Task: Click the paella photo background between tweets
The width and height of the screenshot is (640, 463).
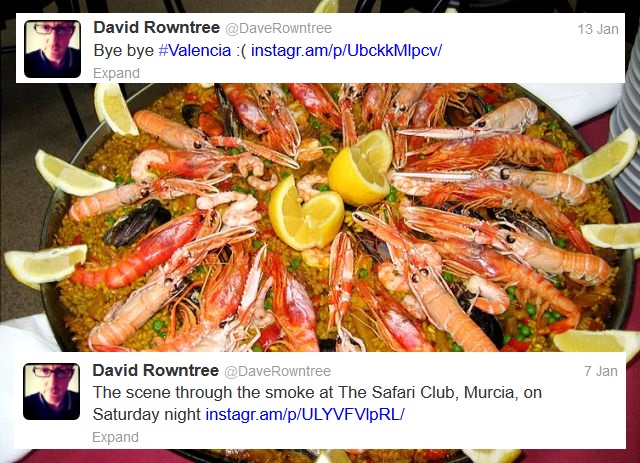Action: pyautogui.click(x=320, y=217)
